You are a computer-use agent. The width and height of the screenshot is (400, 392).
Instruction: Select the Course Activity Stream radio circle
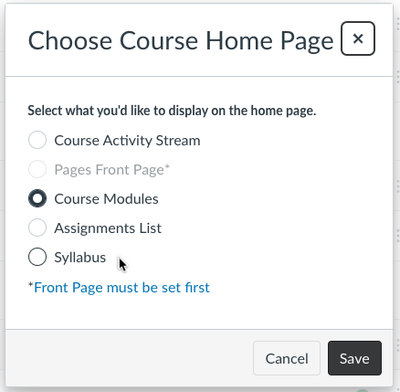(x=37, y=140)
